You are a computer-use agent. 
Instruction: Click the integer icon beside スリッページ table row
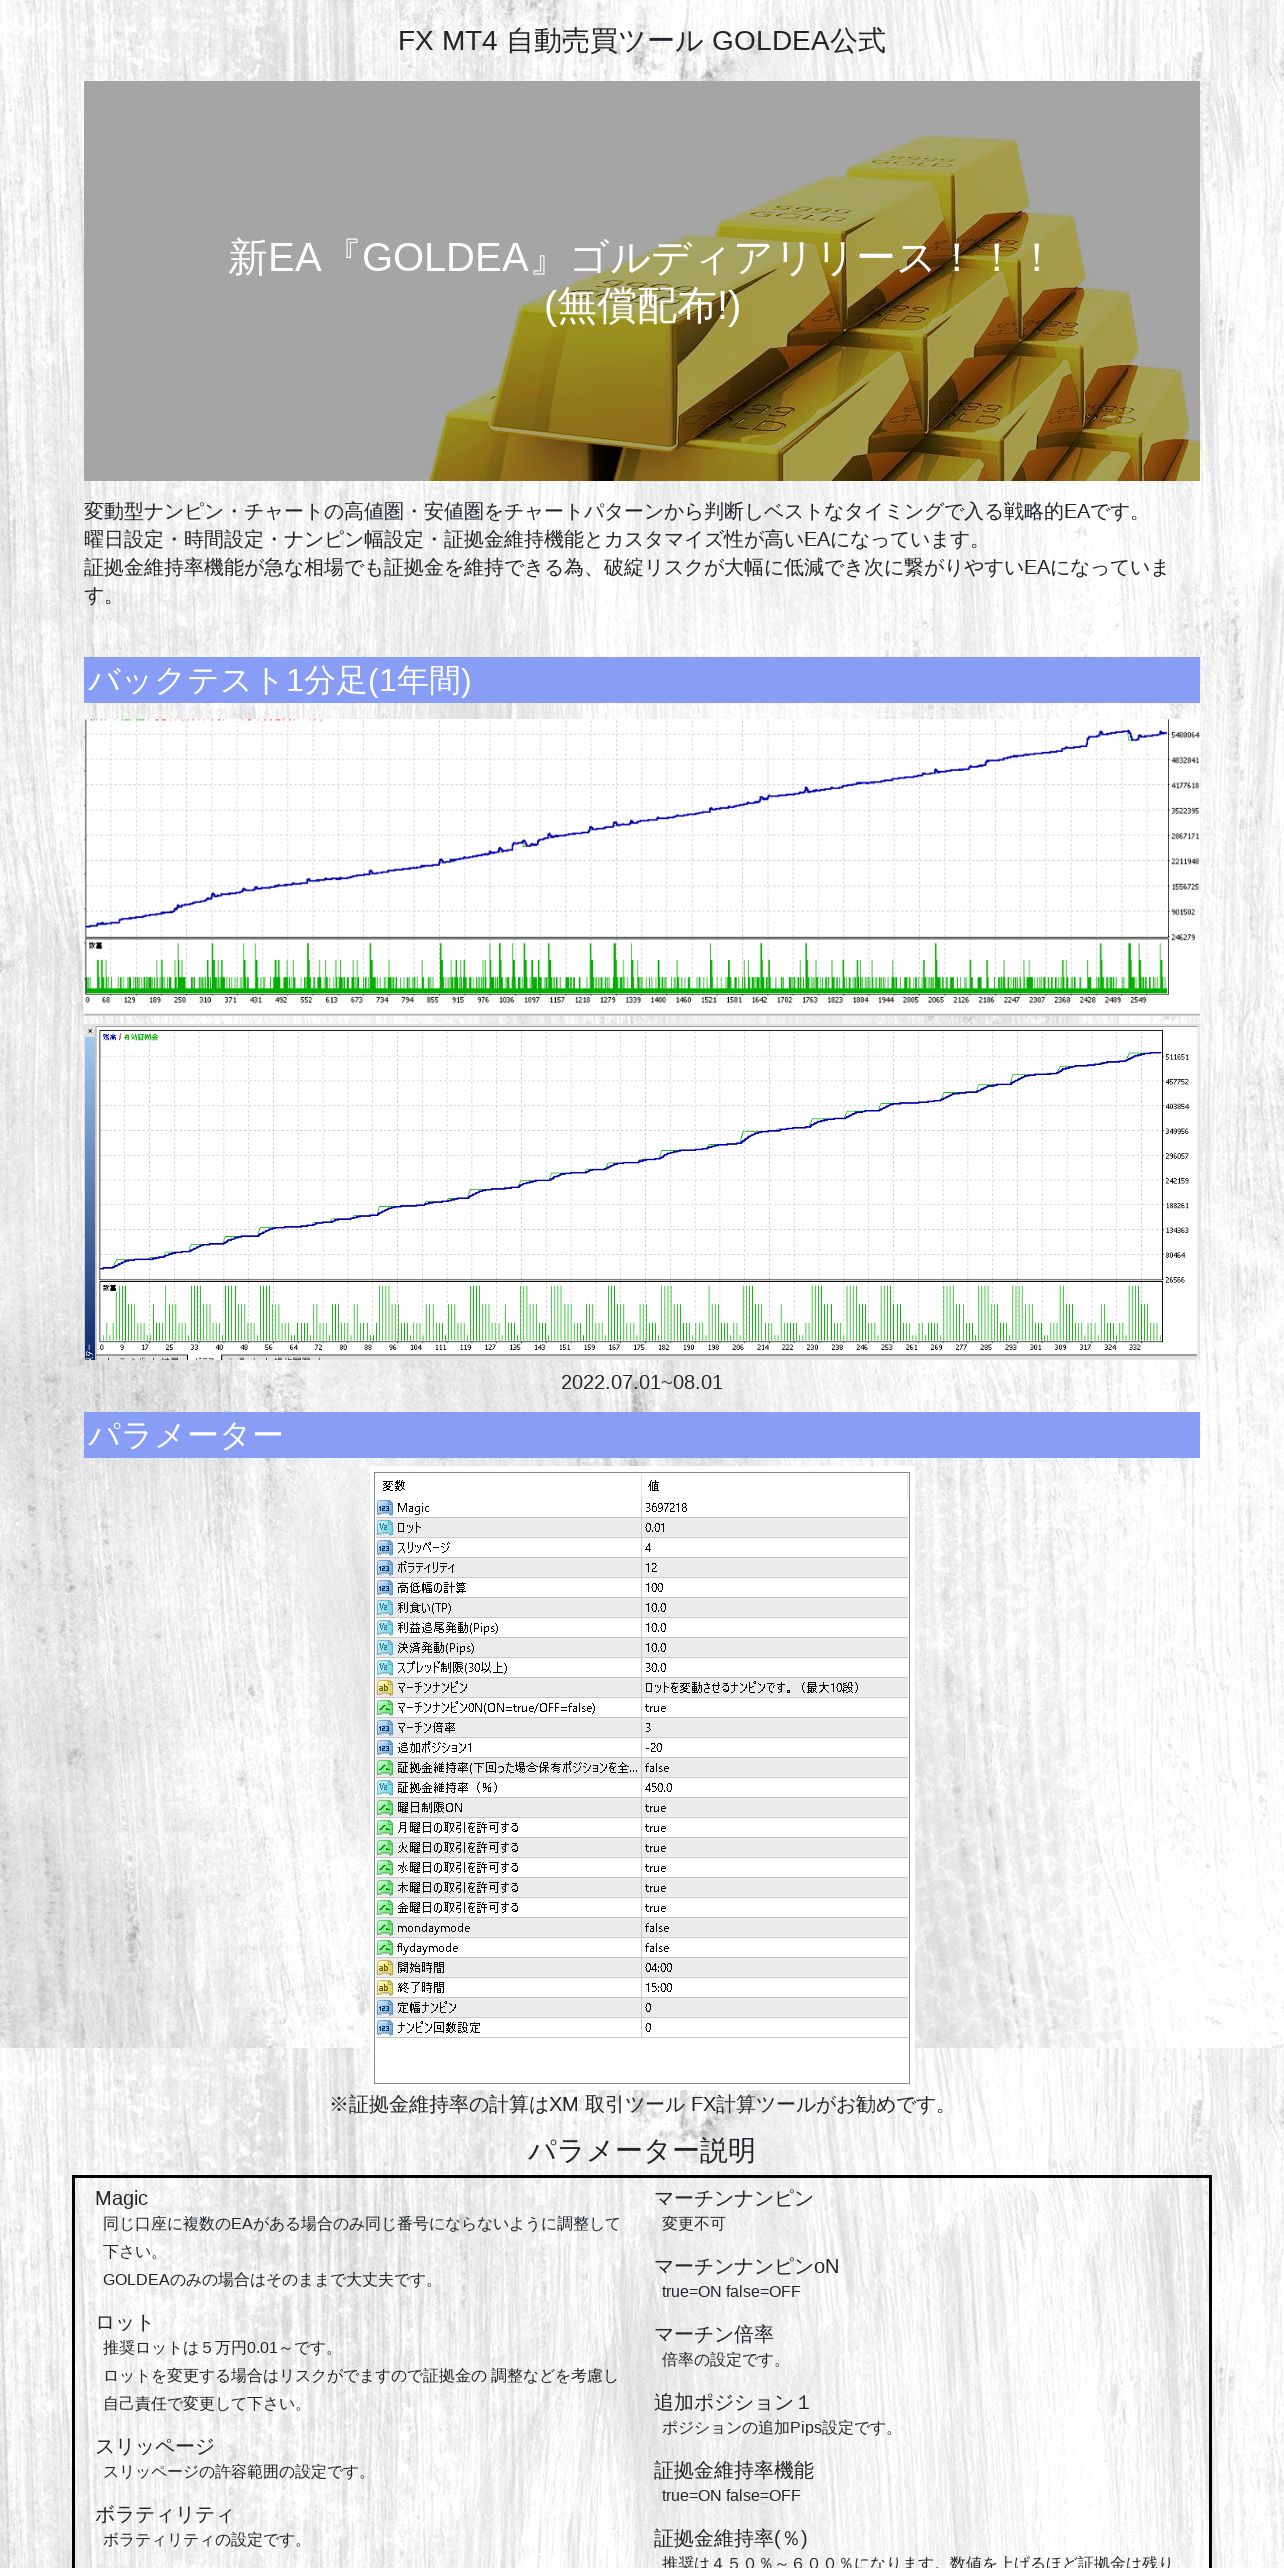tap(384, 1548)
